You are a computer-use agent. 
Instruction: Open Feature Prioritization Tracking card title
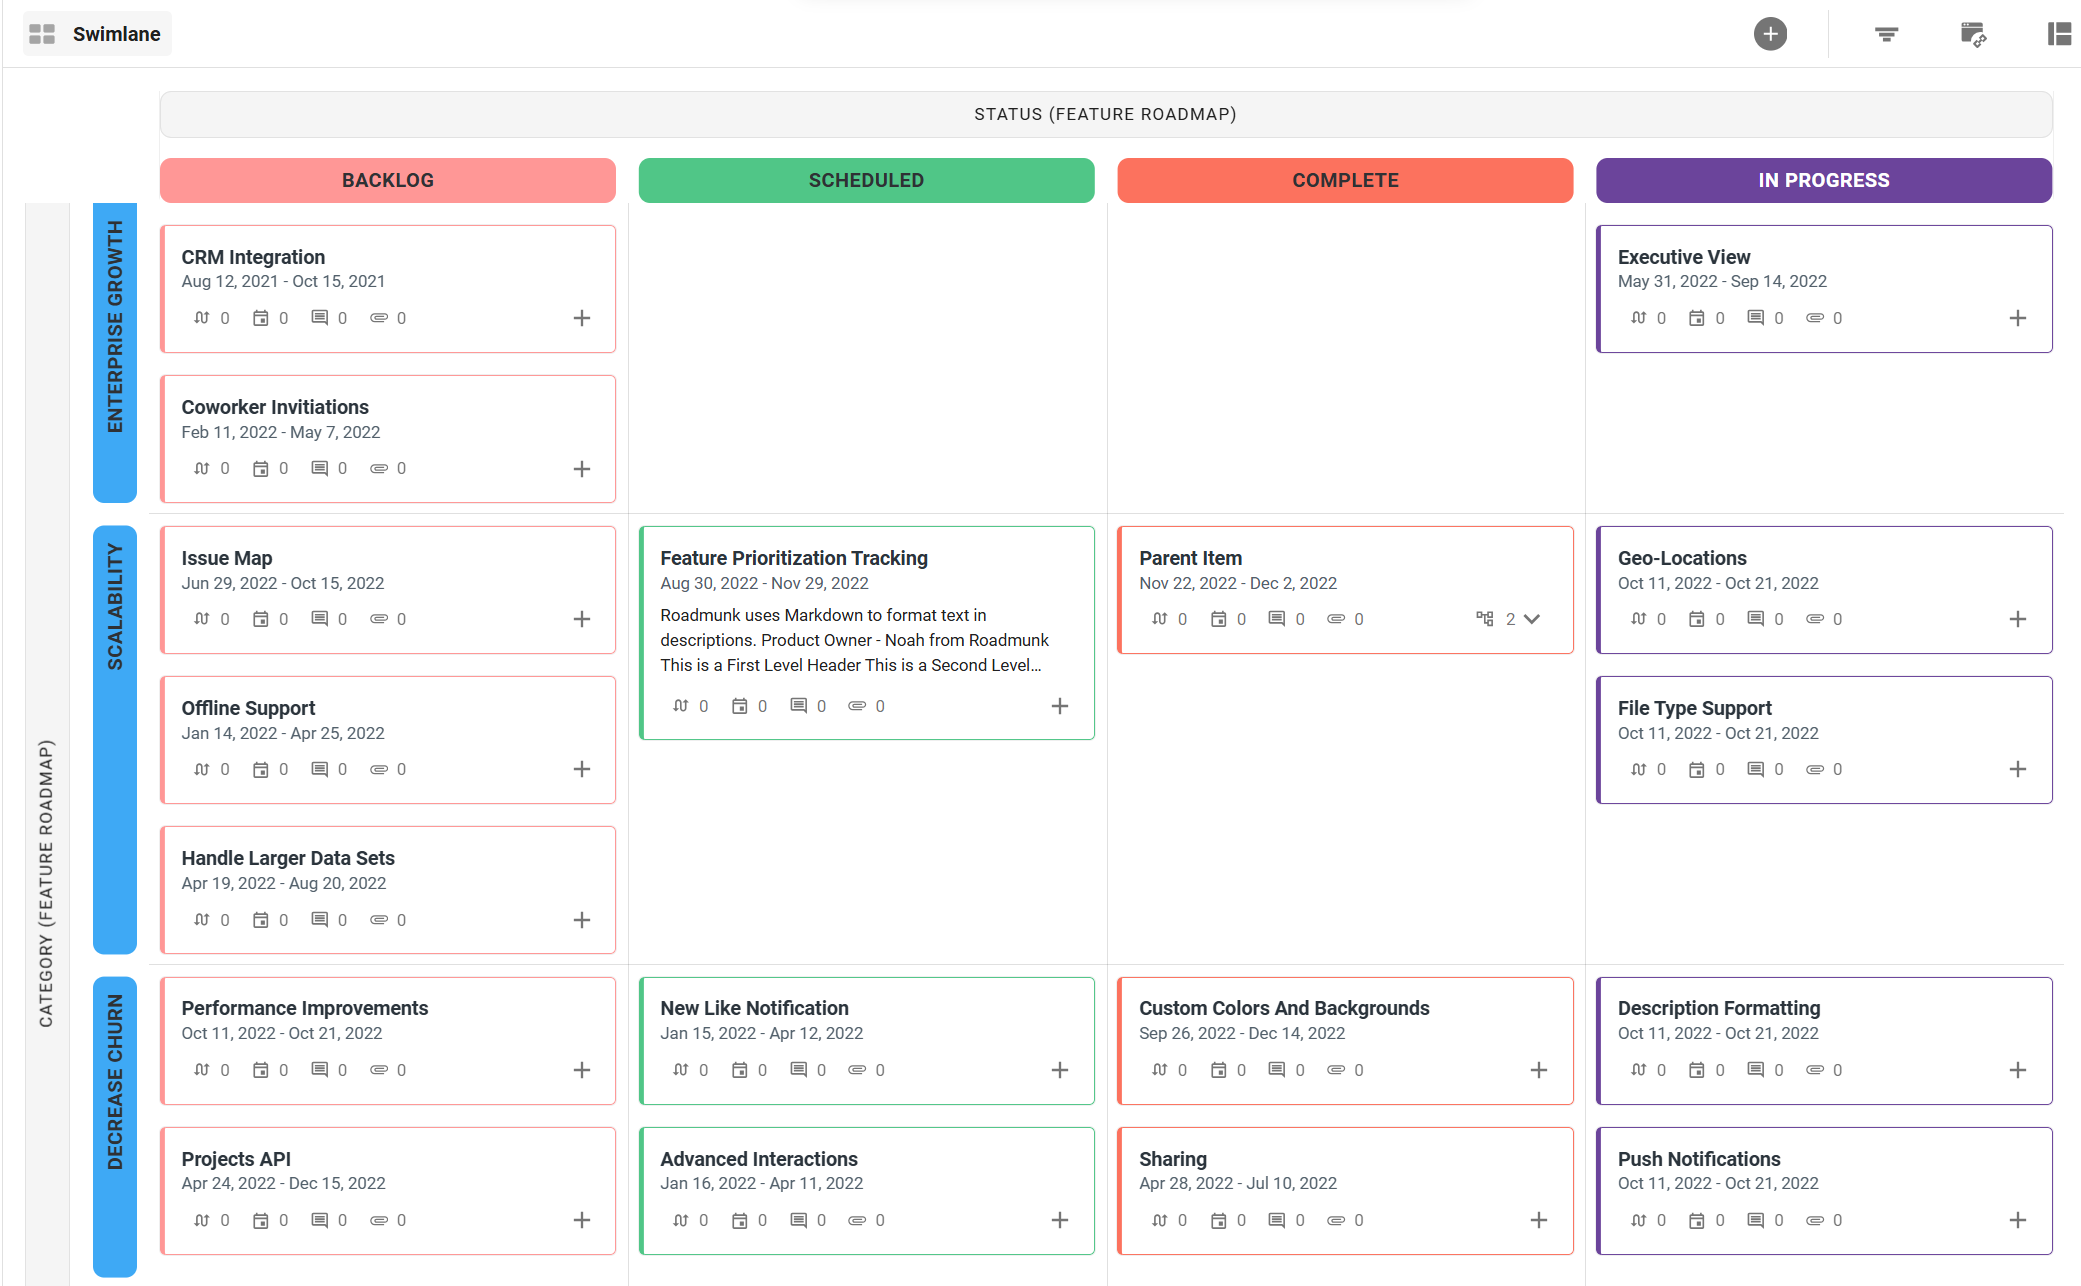coord(794,558)
